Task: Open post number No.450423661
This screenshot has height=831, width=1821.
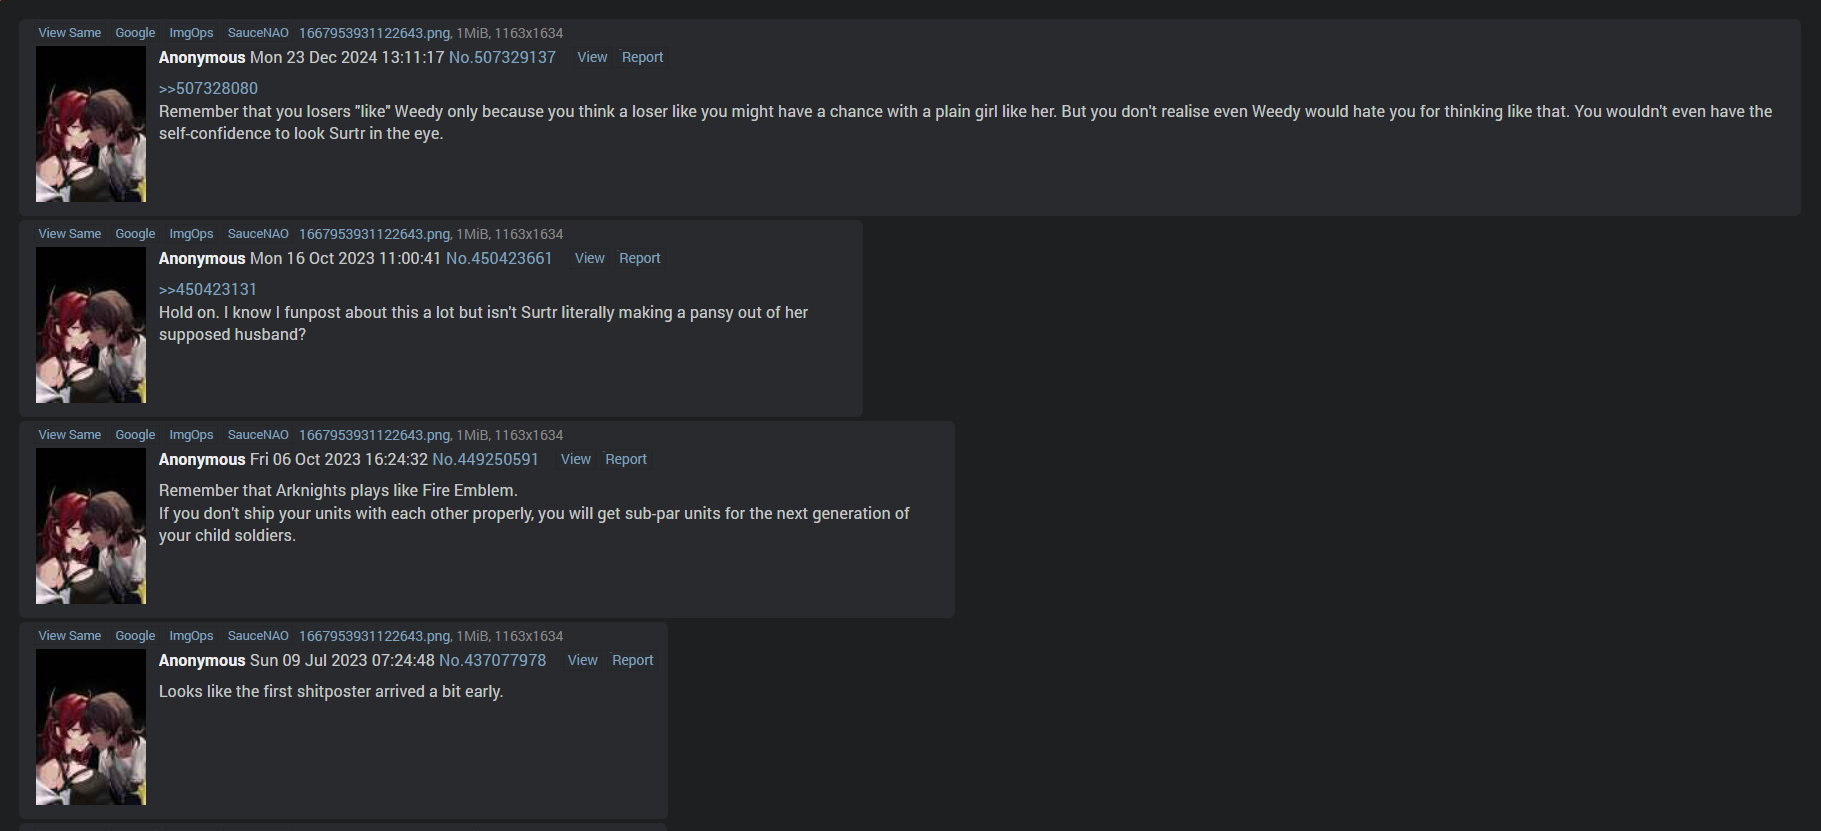Action: 499,258
